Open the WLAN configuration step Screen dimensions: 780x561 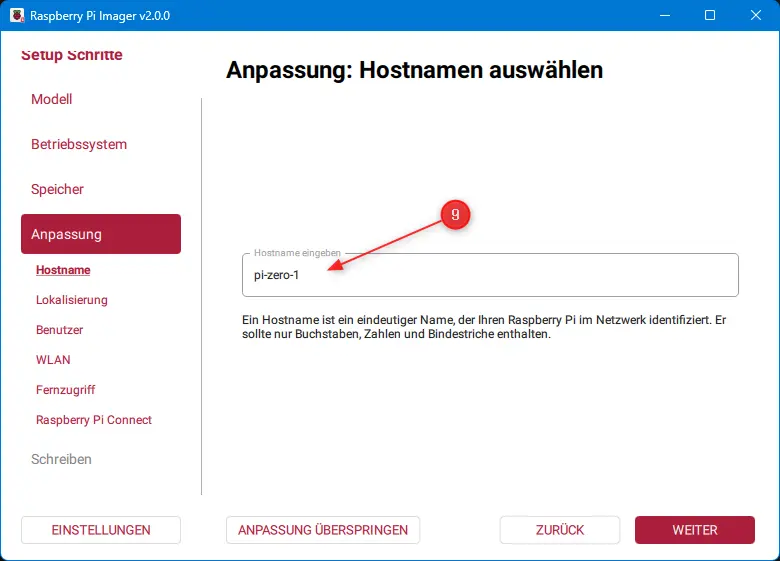click(x=53, y=360)
